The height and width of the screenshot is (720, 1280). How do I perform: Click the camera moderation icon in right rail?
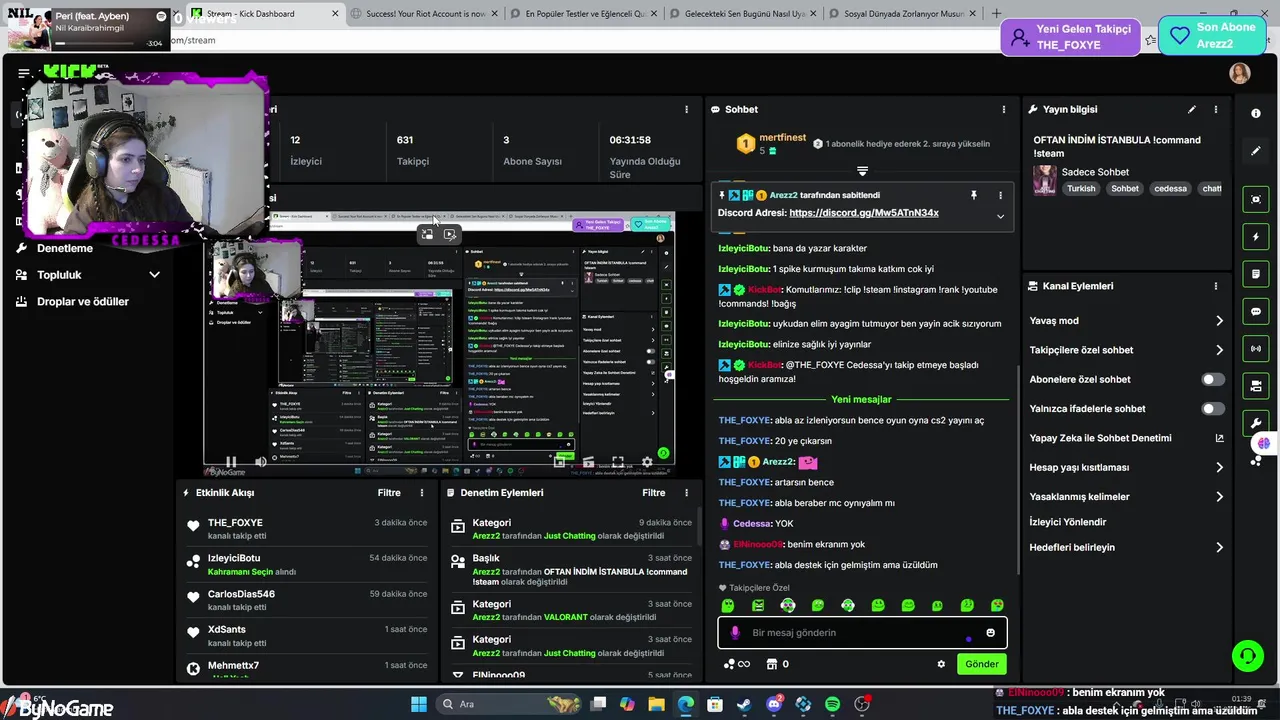point(1256,386)
